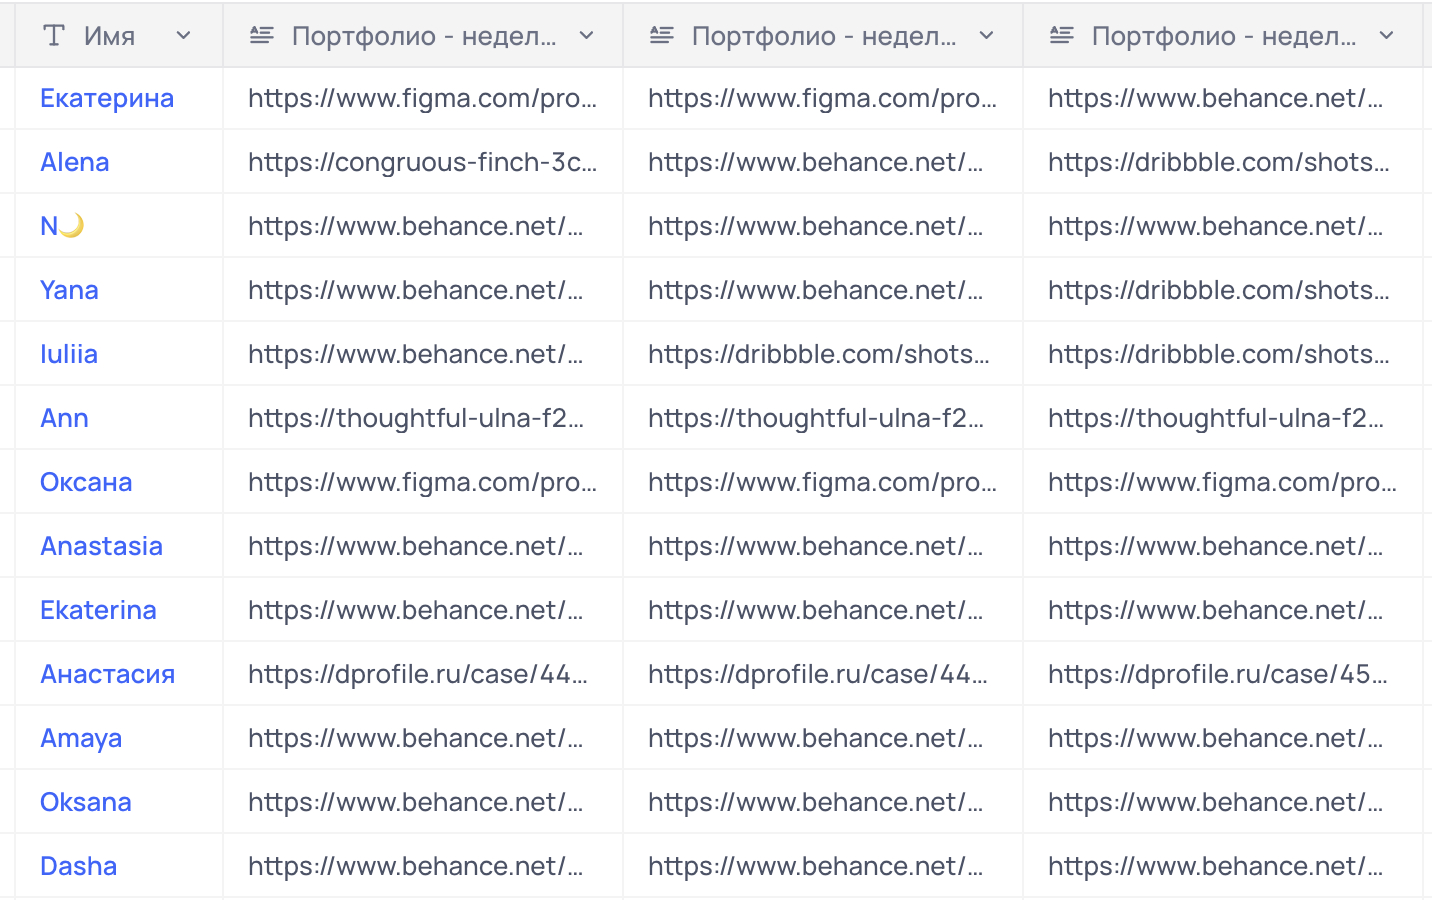Select the first Портфолио column header label
Image resolution: width=1432 pixels, height=900 pixels.
point(424,36)
